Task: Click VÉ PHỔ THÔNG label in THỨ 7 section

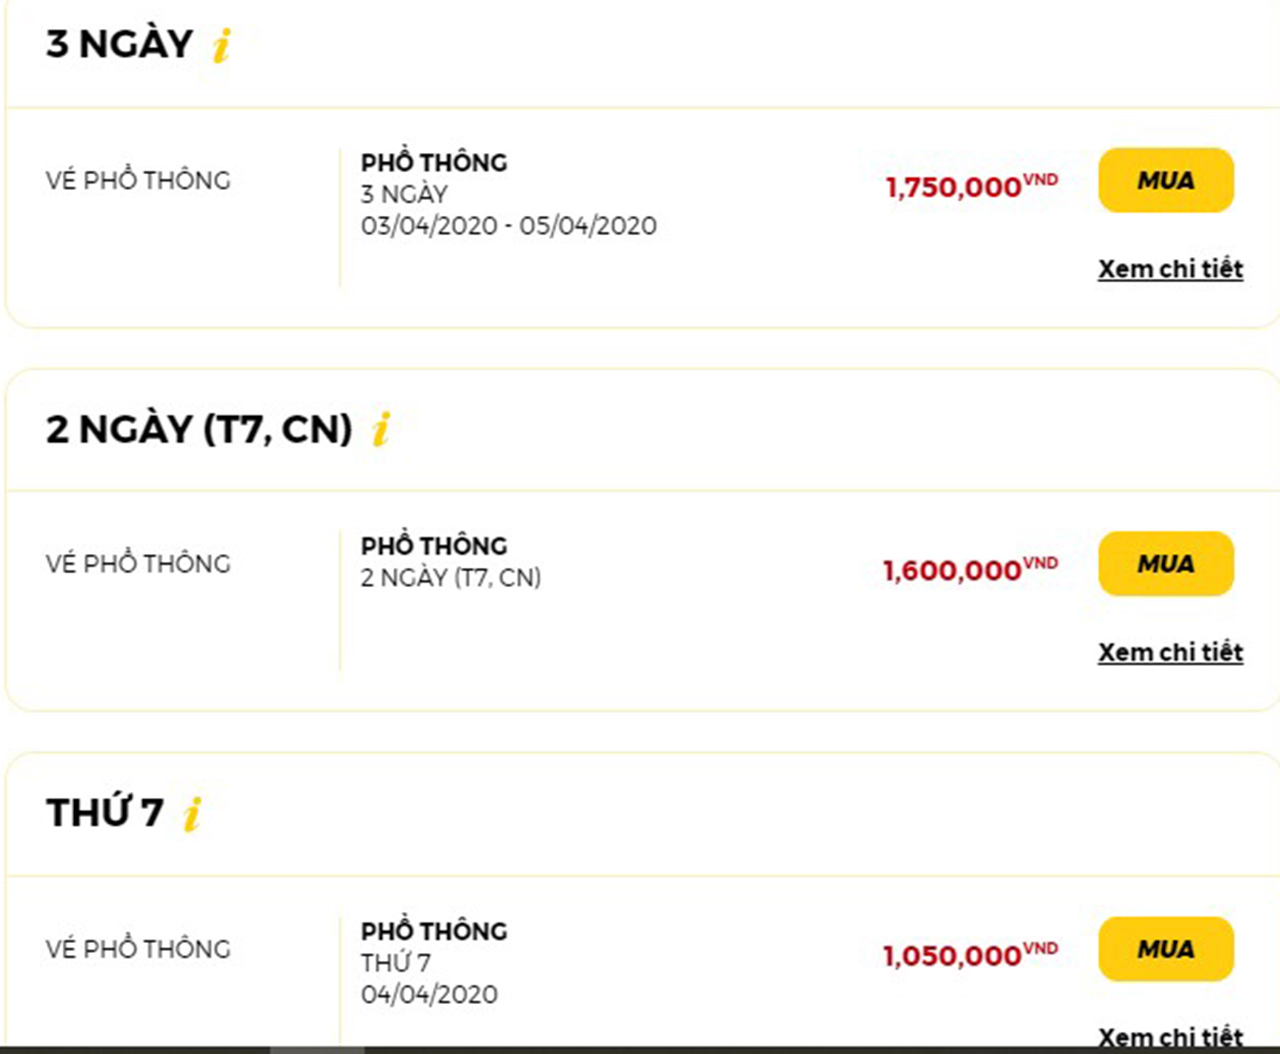Action: pyautogui.click(x=138, y=948)
